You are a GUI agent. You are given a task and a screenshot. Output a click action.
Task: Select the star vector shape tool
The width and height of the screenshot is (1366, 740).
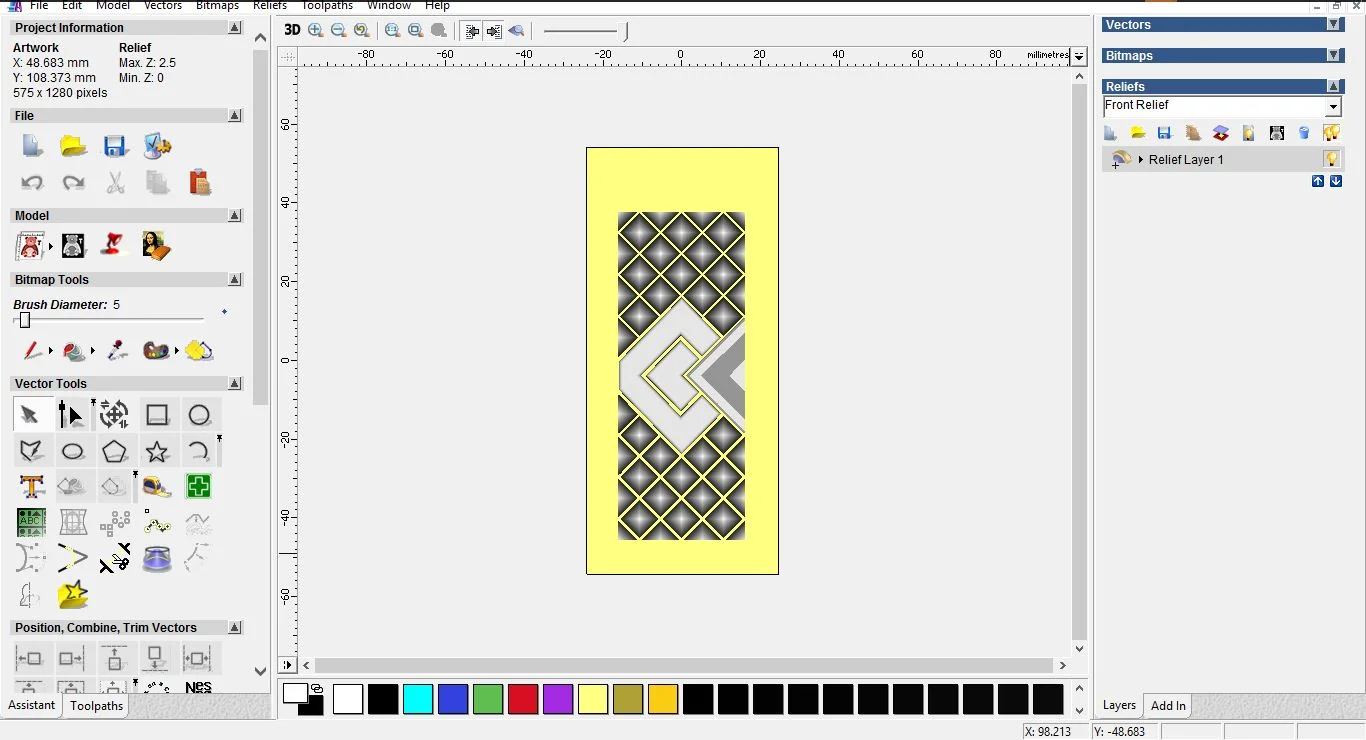157,451
